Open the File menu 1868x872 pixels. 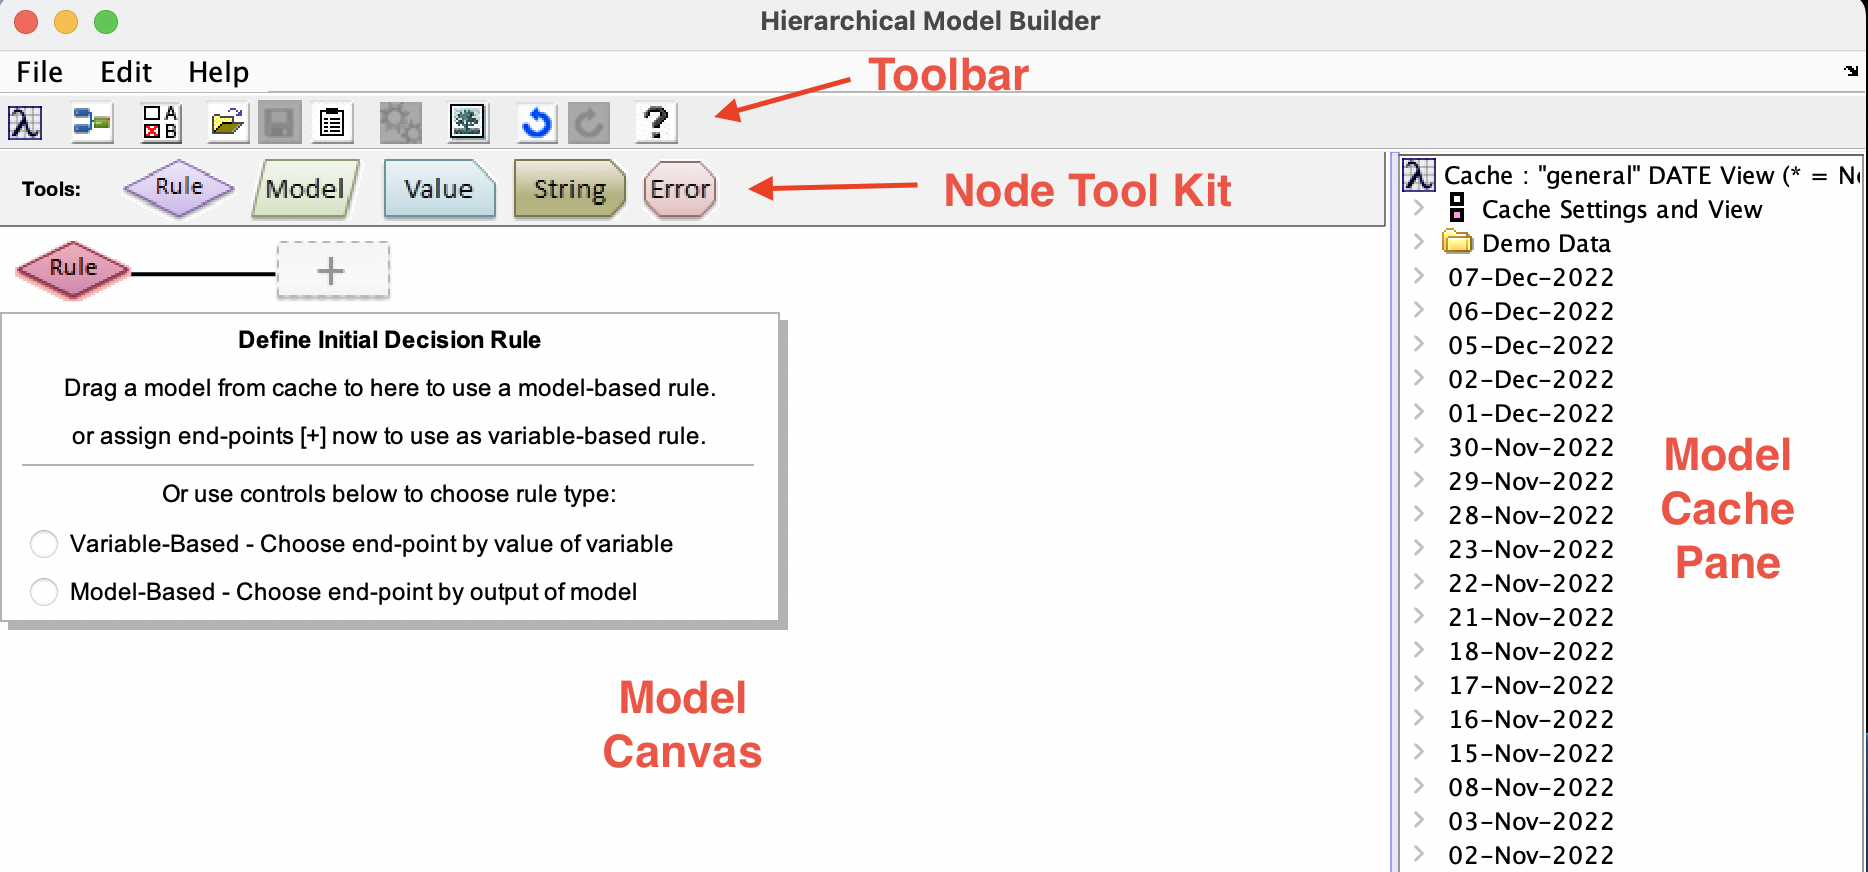pyautogui.click(x=40, y=72)
